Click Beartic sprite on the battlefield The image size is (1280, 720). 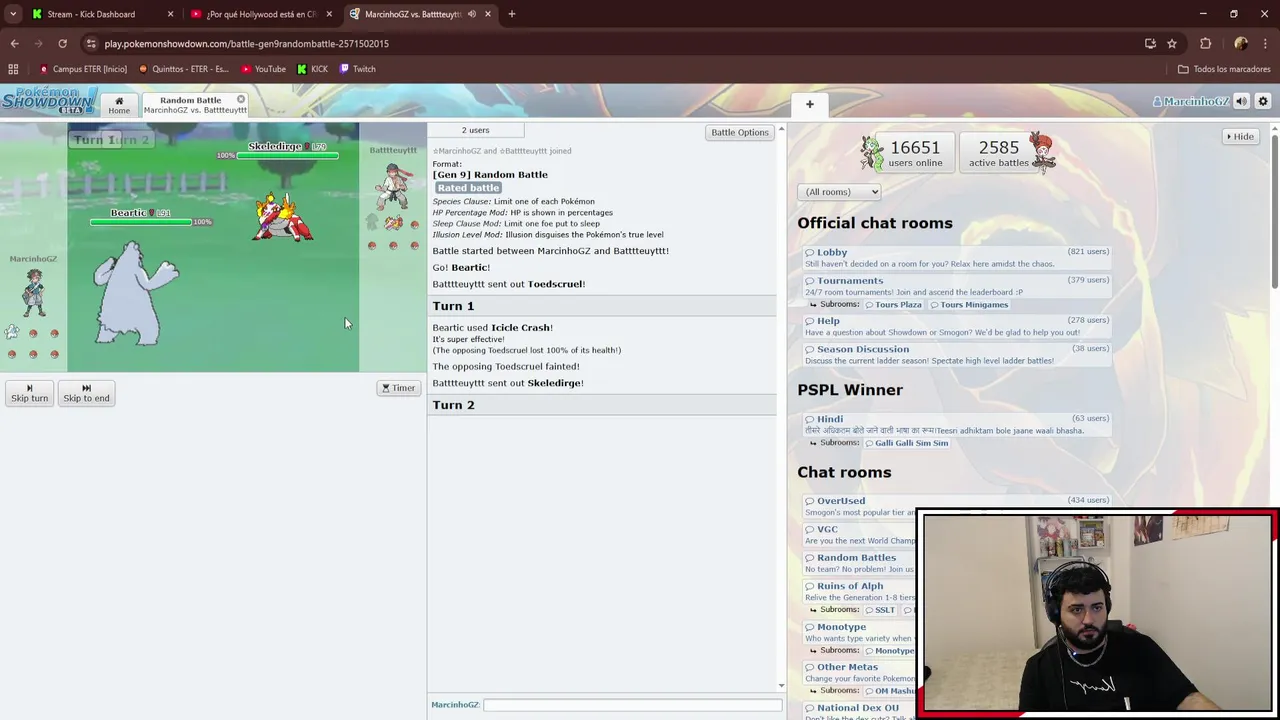[x=135, y=293]
